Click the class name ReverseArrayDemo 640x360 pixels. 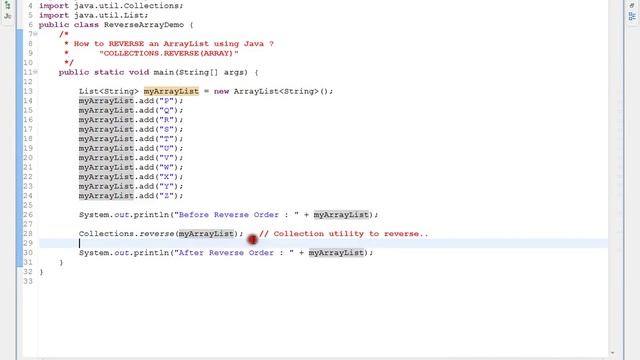pyautogui.click(x=144, y=25)
